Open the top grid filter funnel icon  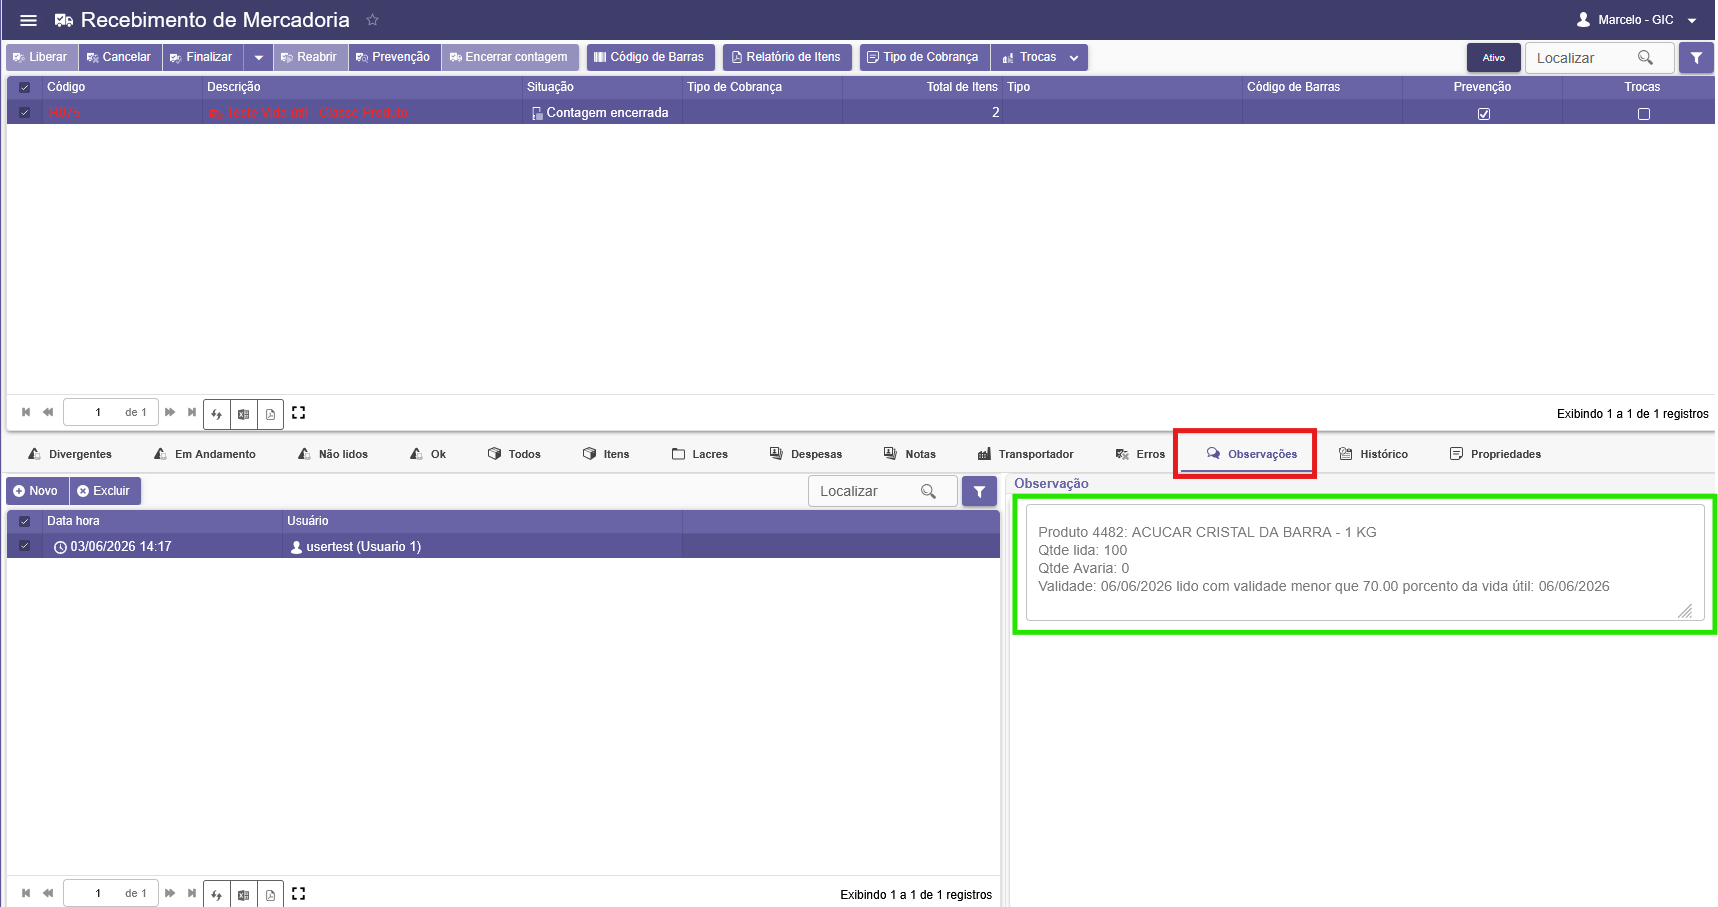pyautogui.click(x=1696, y=58)
